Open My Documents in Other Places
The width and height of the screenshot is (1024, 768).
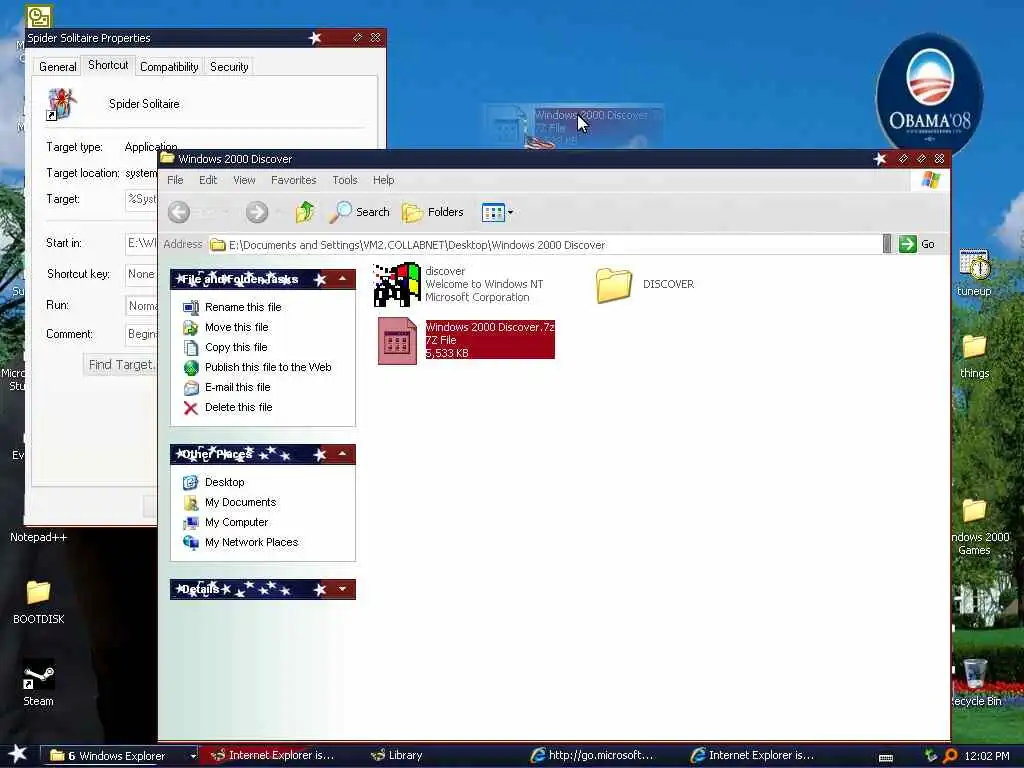(240, 502)
